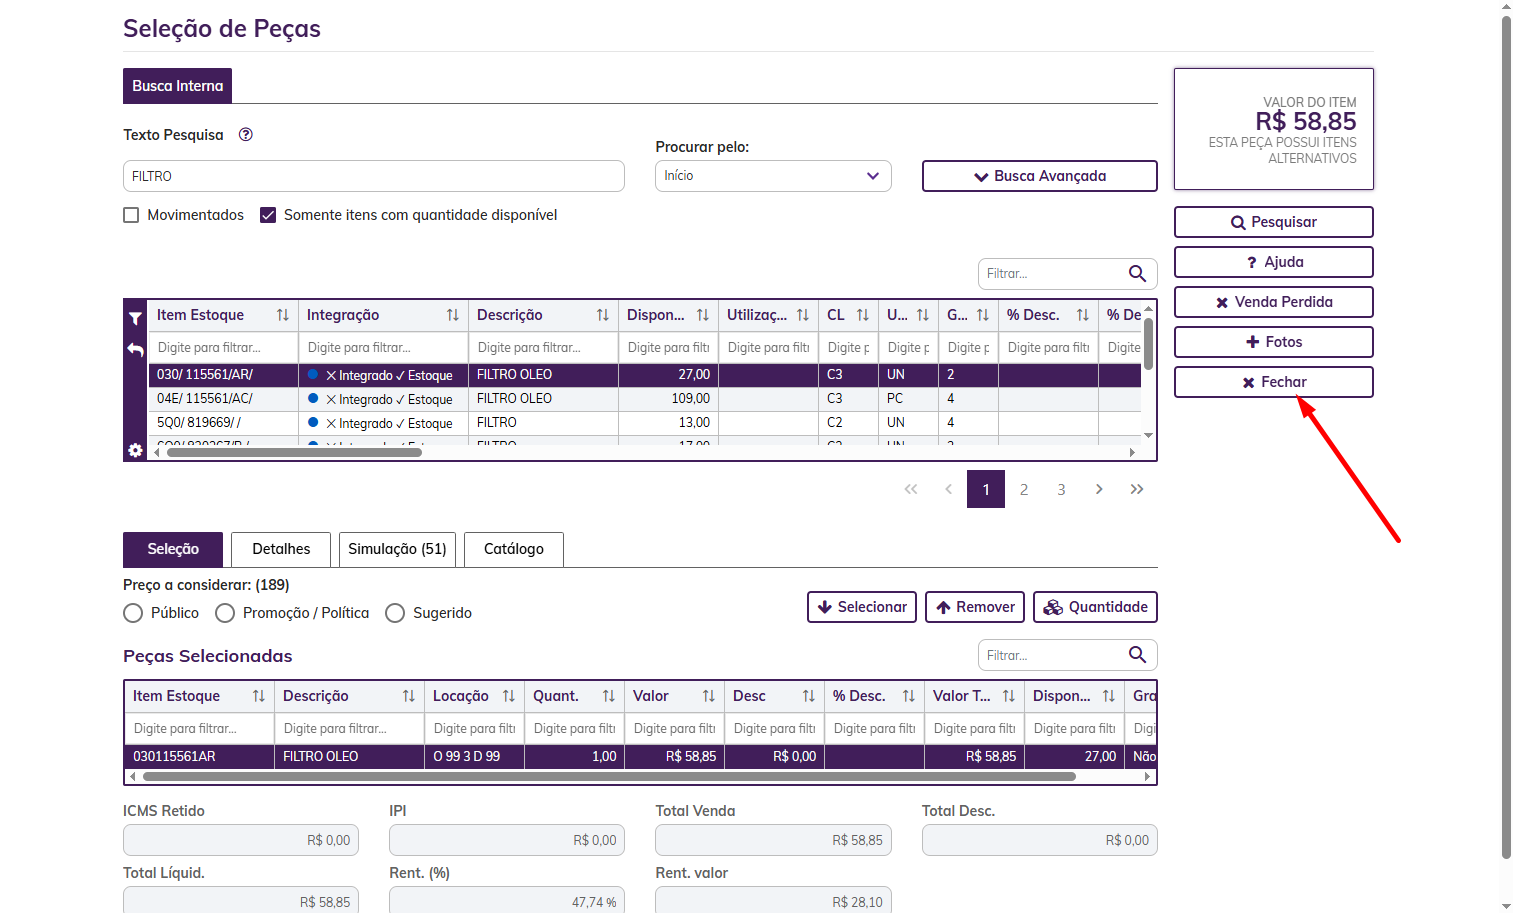Click the help icon beside Texto Pesquisa
The image size is (1513, 913).
[x=246, y=135]
